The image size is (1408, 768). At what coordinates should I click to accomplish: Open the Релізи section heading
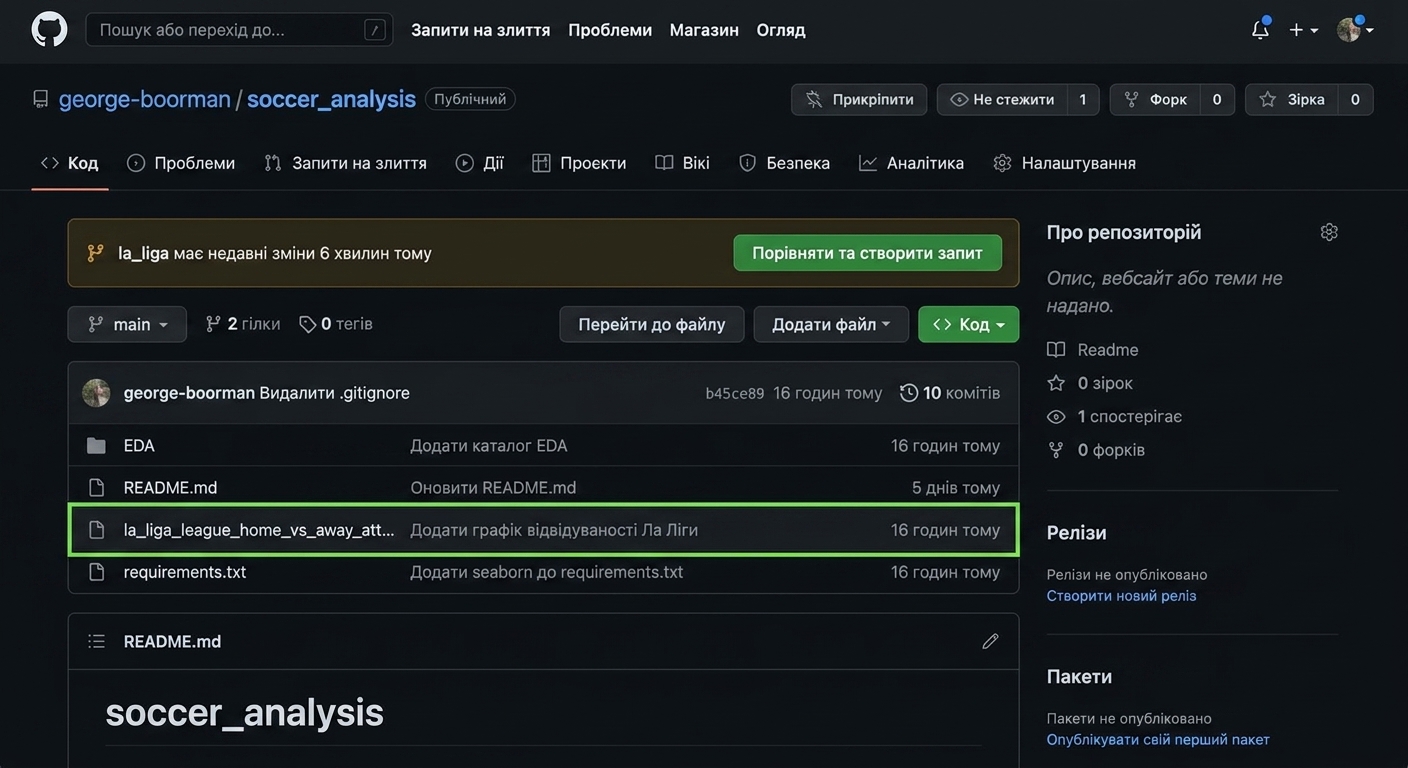tap(1077, 533)
